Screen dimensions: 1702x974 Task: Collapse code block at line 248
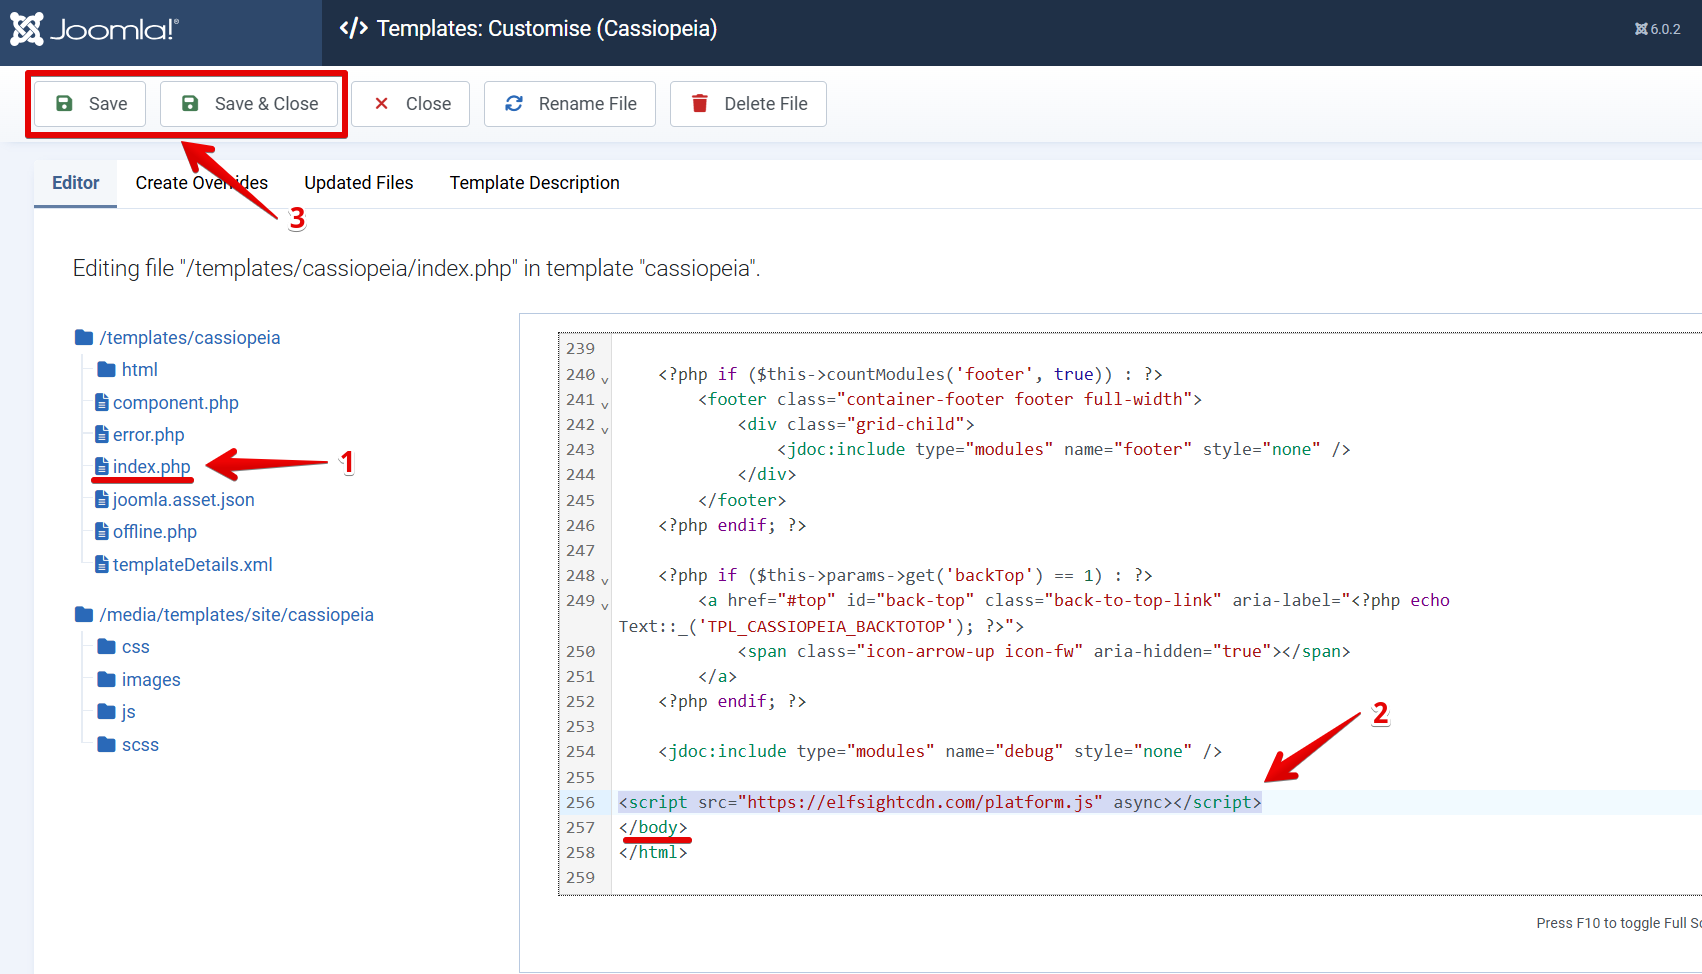pos(605,580)
